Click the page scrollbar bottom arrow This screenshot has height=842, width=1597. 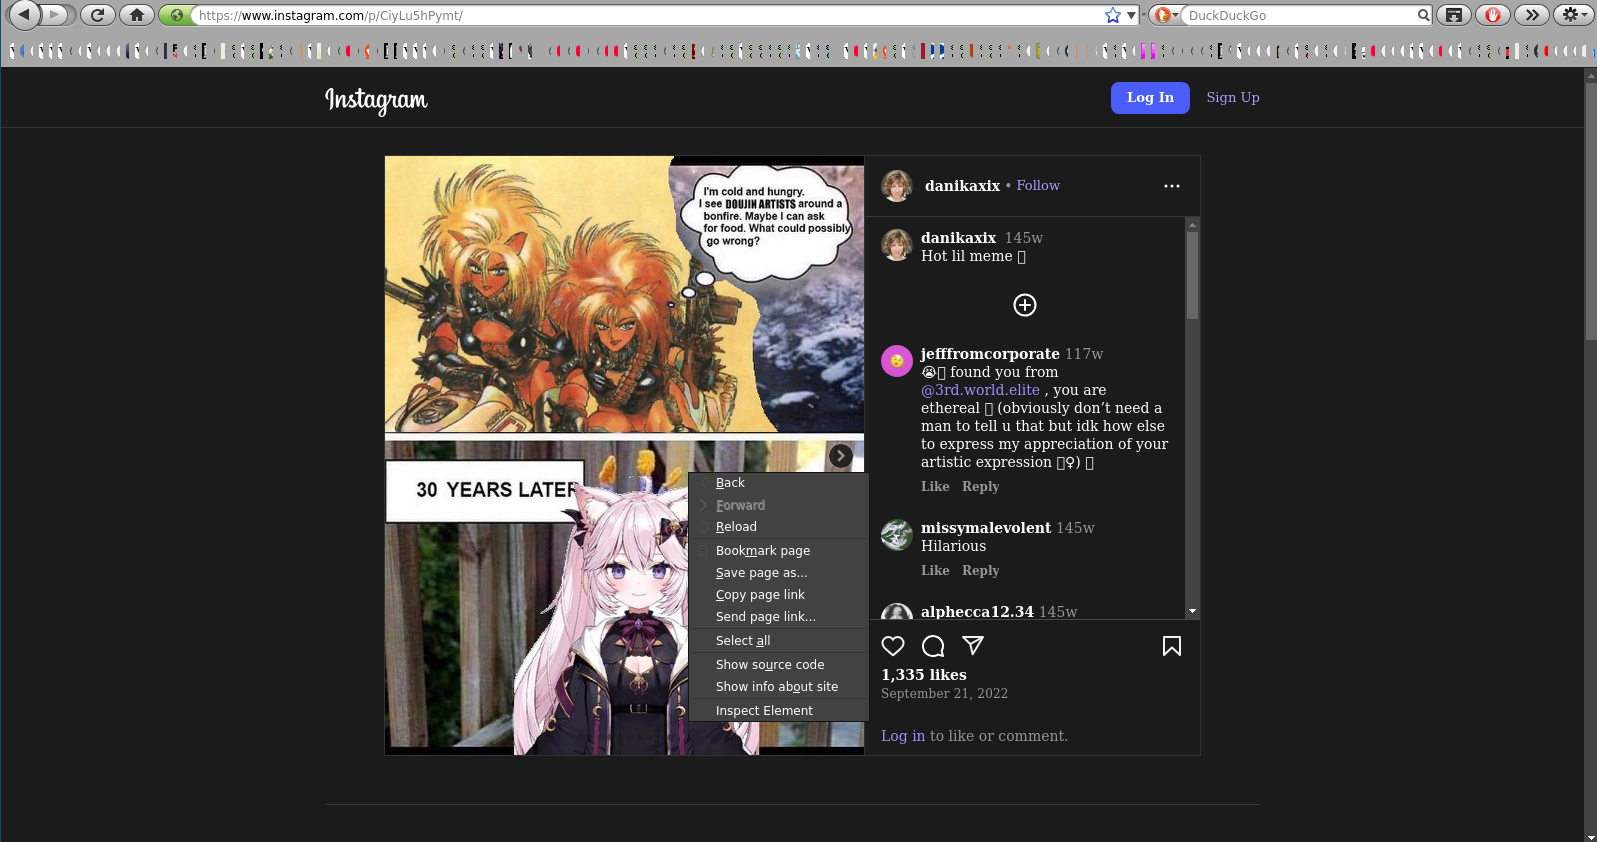[1590, 836]
